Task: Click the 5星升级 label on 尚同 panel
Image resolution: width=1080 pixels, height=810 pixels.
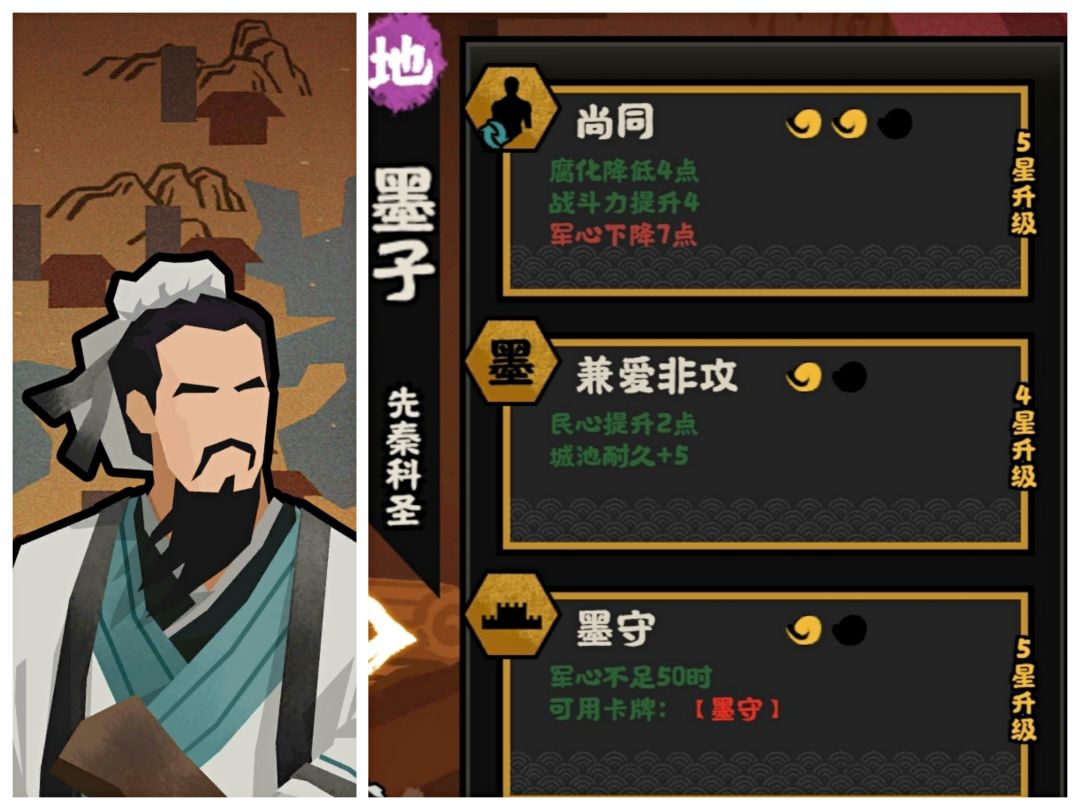Action: coord(1024,183)
